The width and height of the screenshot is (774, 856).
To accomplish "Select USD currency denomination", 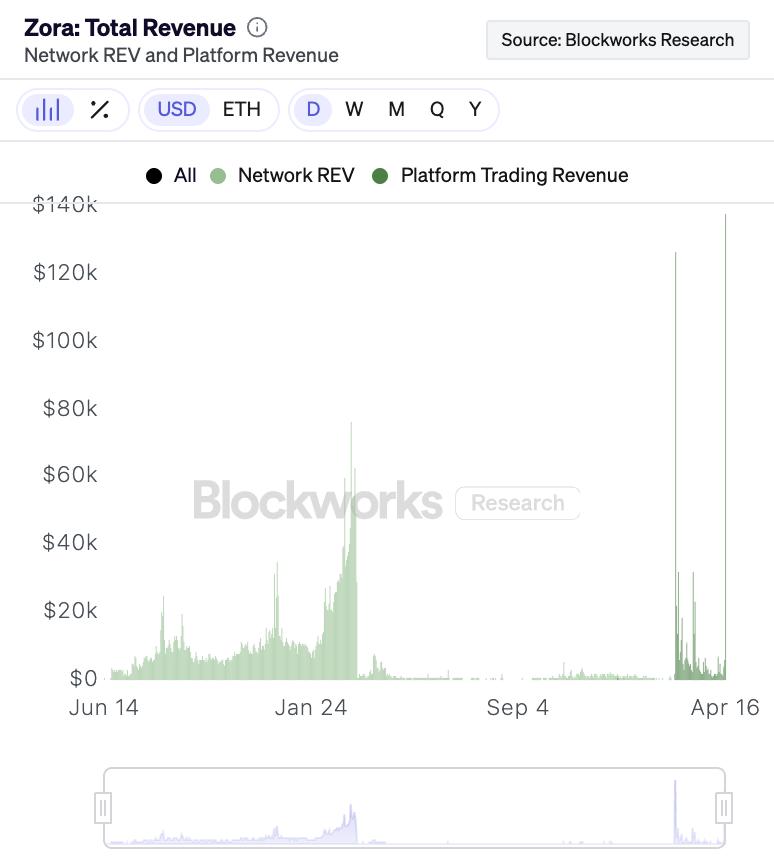I will tap(177, 110).
